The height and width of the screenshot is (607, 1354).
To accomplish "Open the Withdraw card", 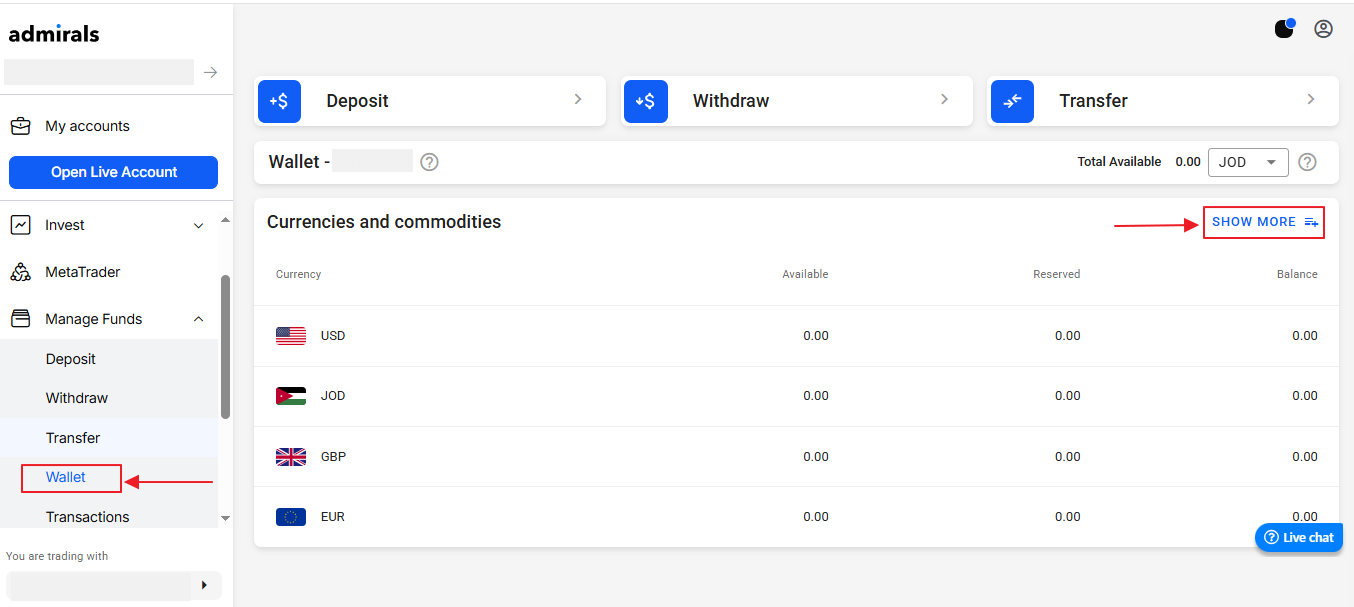I will click(797, 101).
